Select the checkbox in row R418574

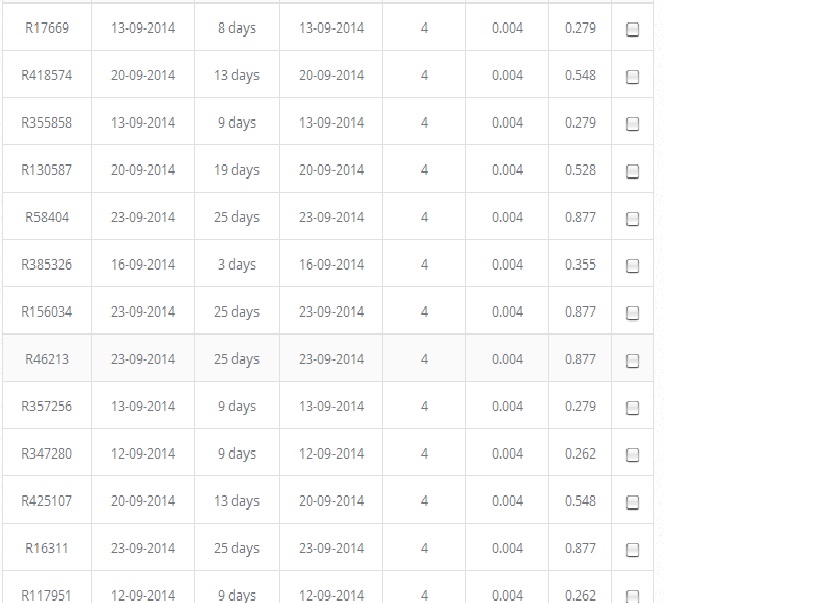coord(632,77)
